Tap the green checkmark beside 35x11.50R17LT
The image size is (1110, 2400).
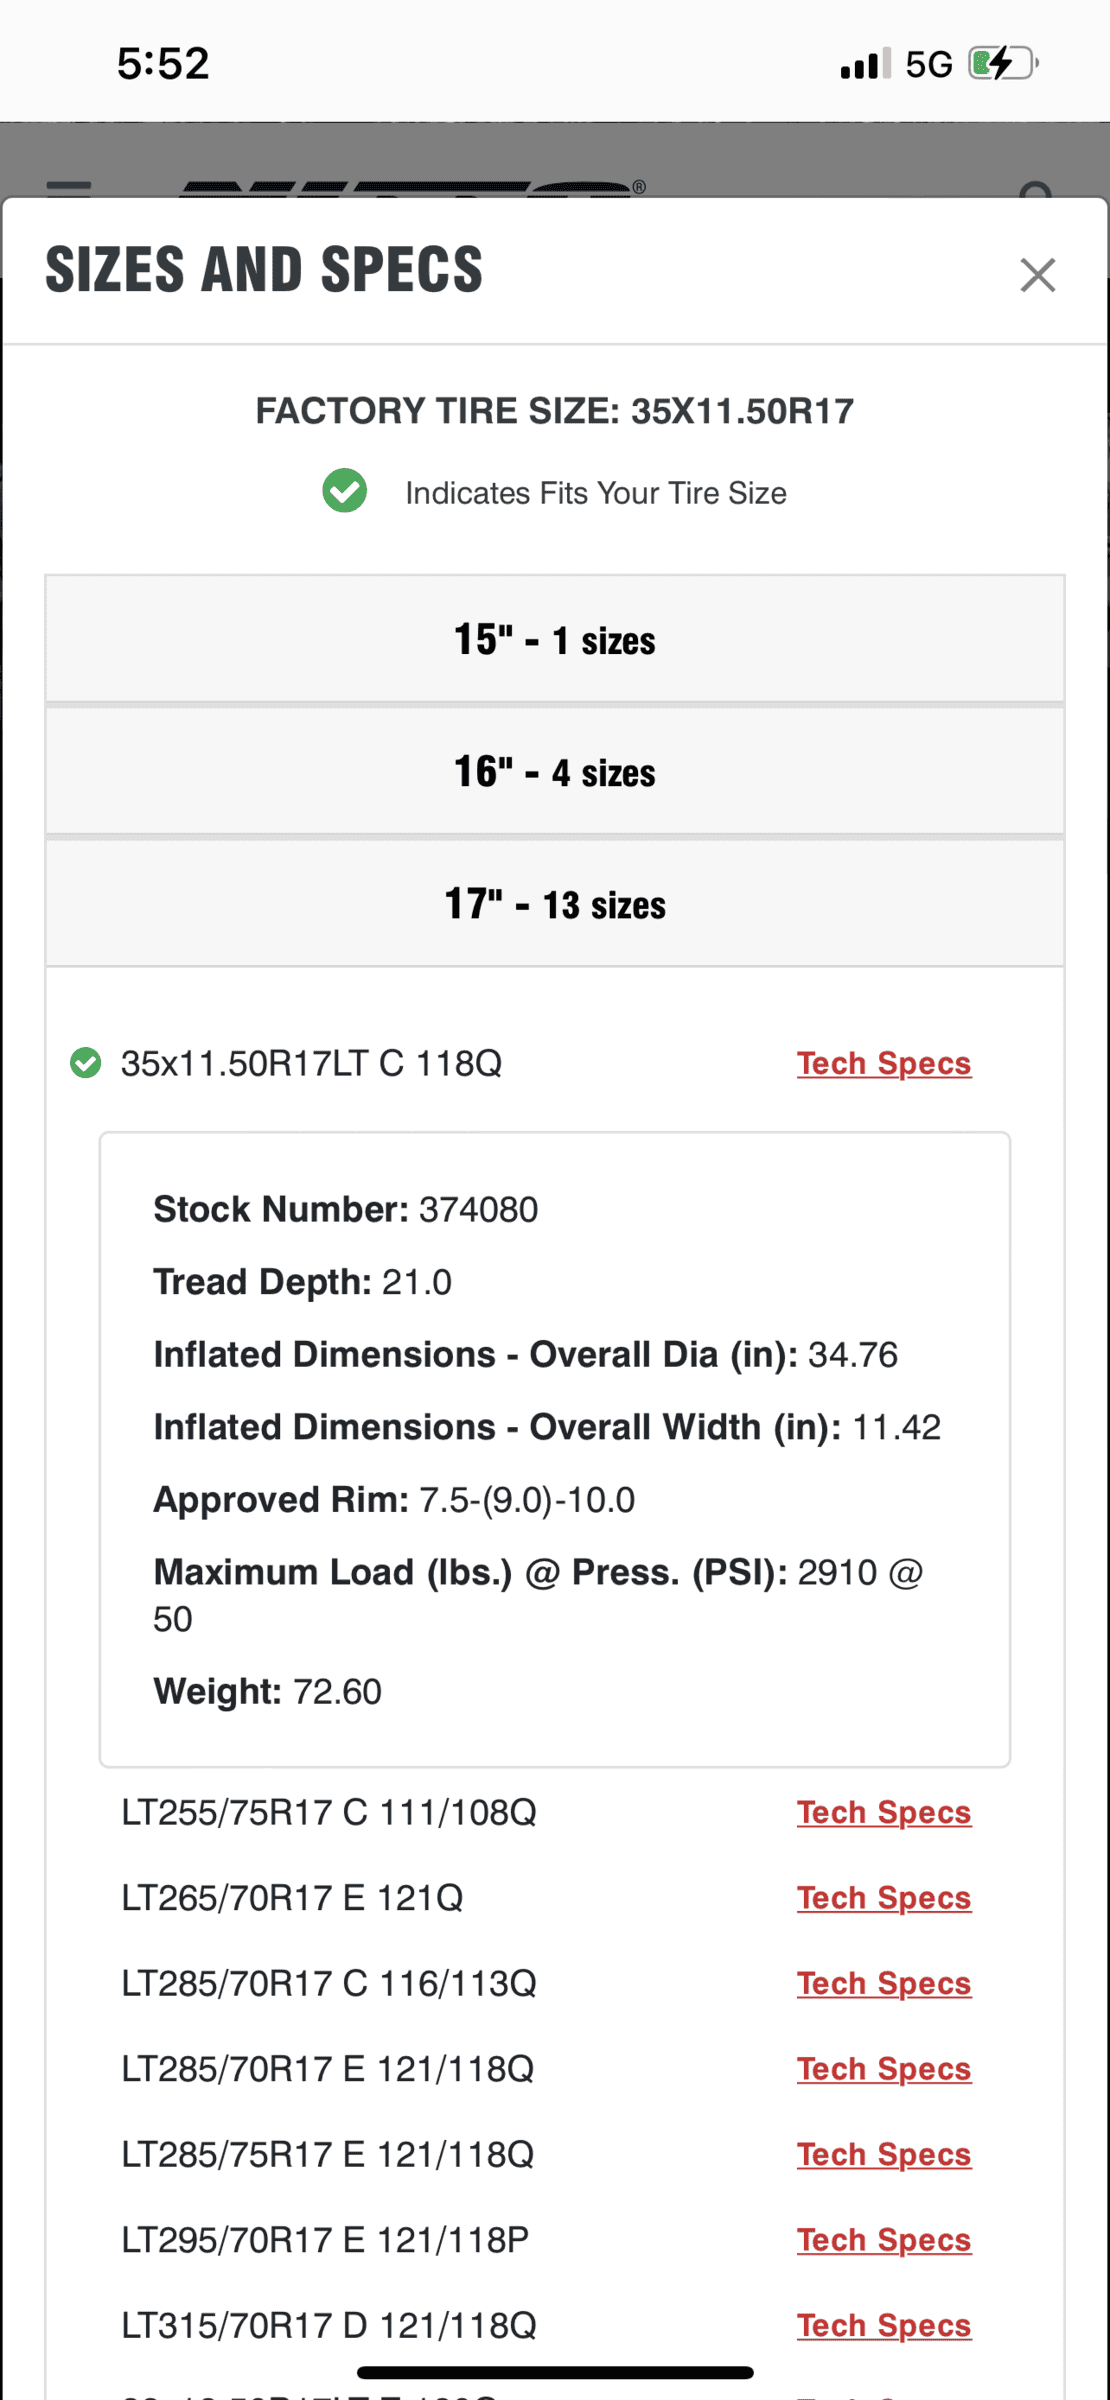86,1063
